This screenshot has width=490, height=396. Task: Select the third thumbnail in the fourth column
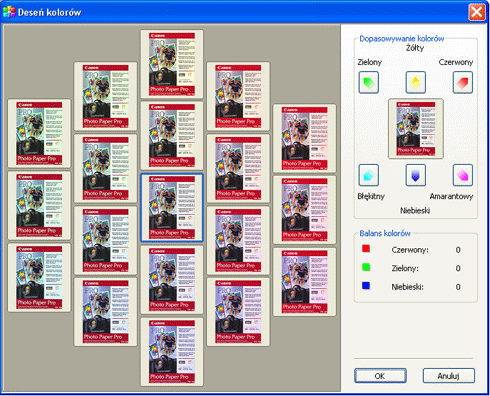[238, 240]
